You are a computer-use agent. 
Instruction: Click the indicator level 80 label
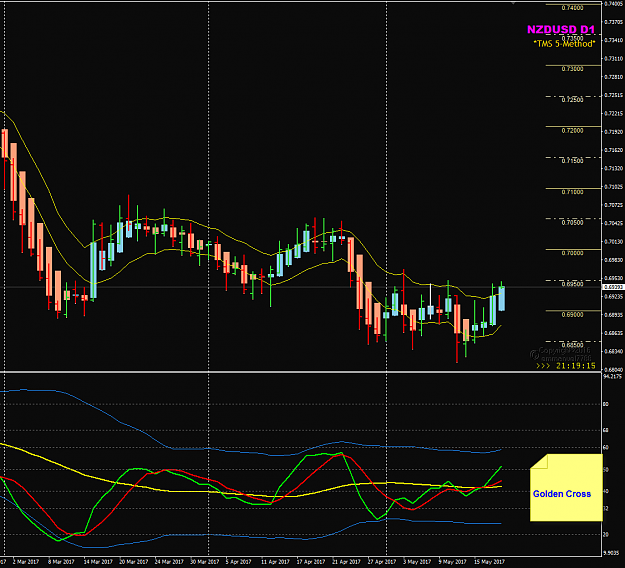(x=606, y=404)
